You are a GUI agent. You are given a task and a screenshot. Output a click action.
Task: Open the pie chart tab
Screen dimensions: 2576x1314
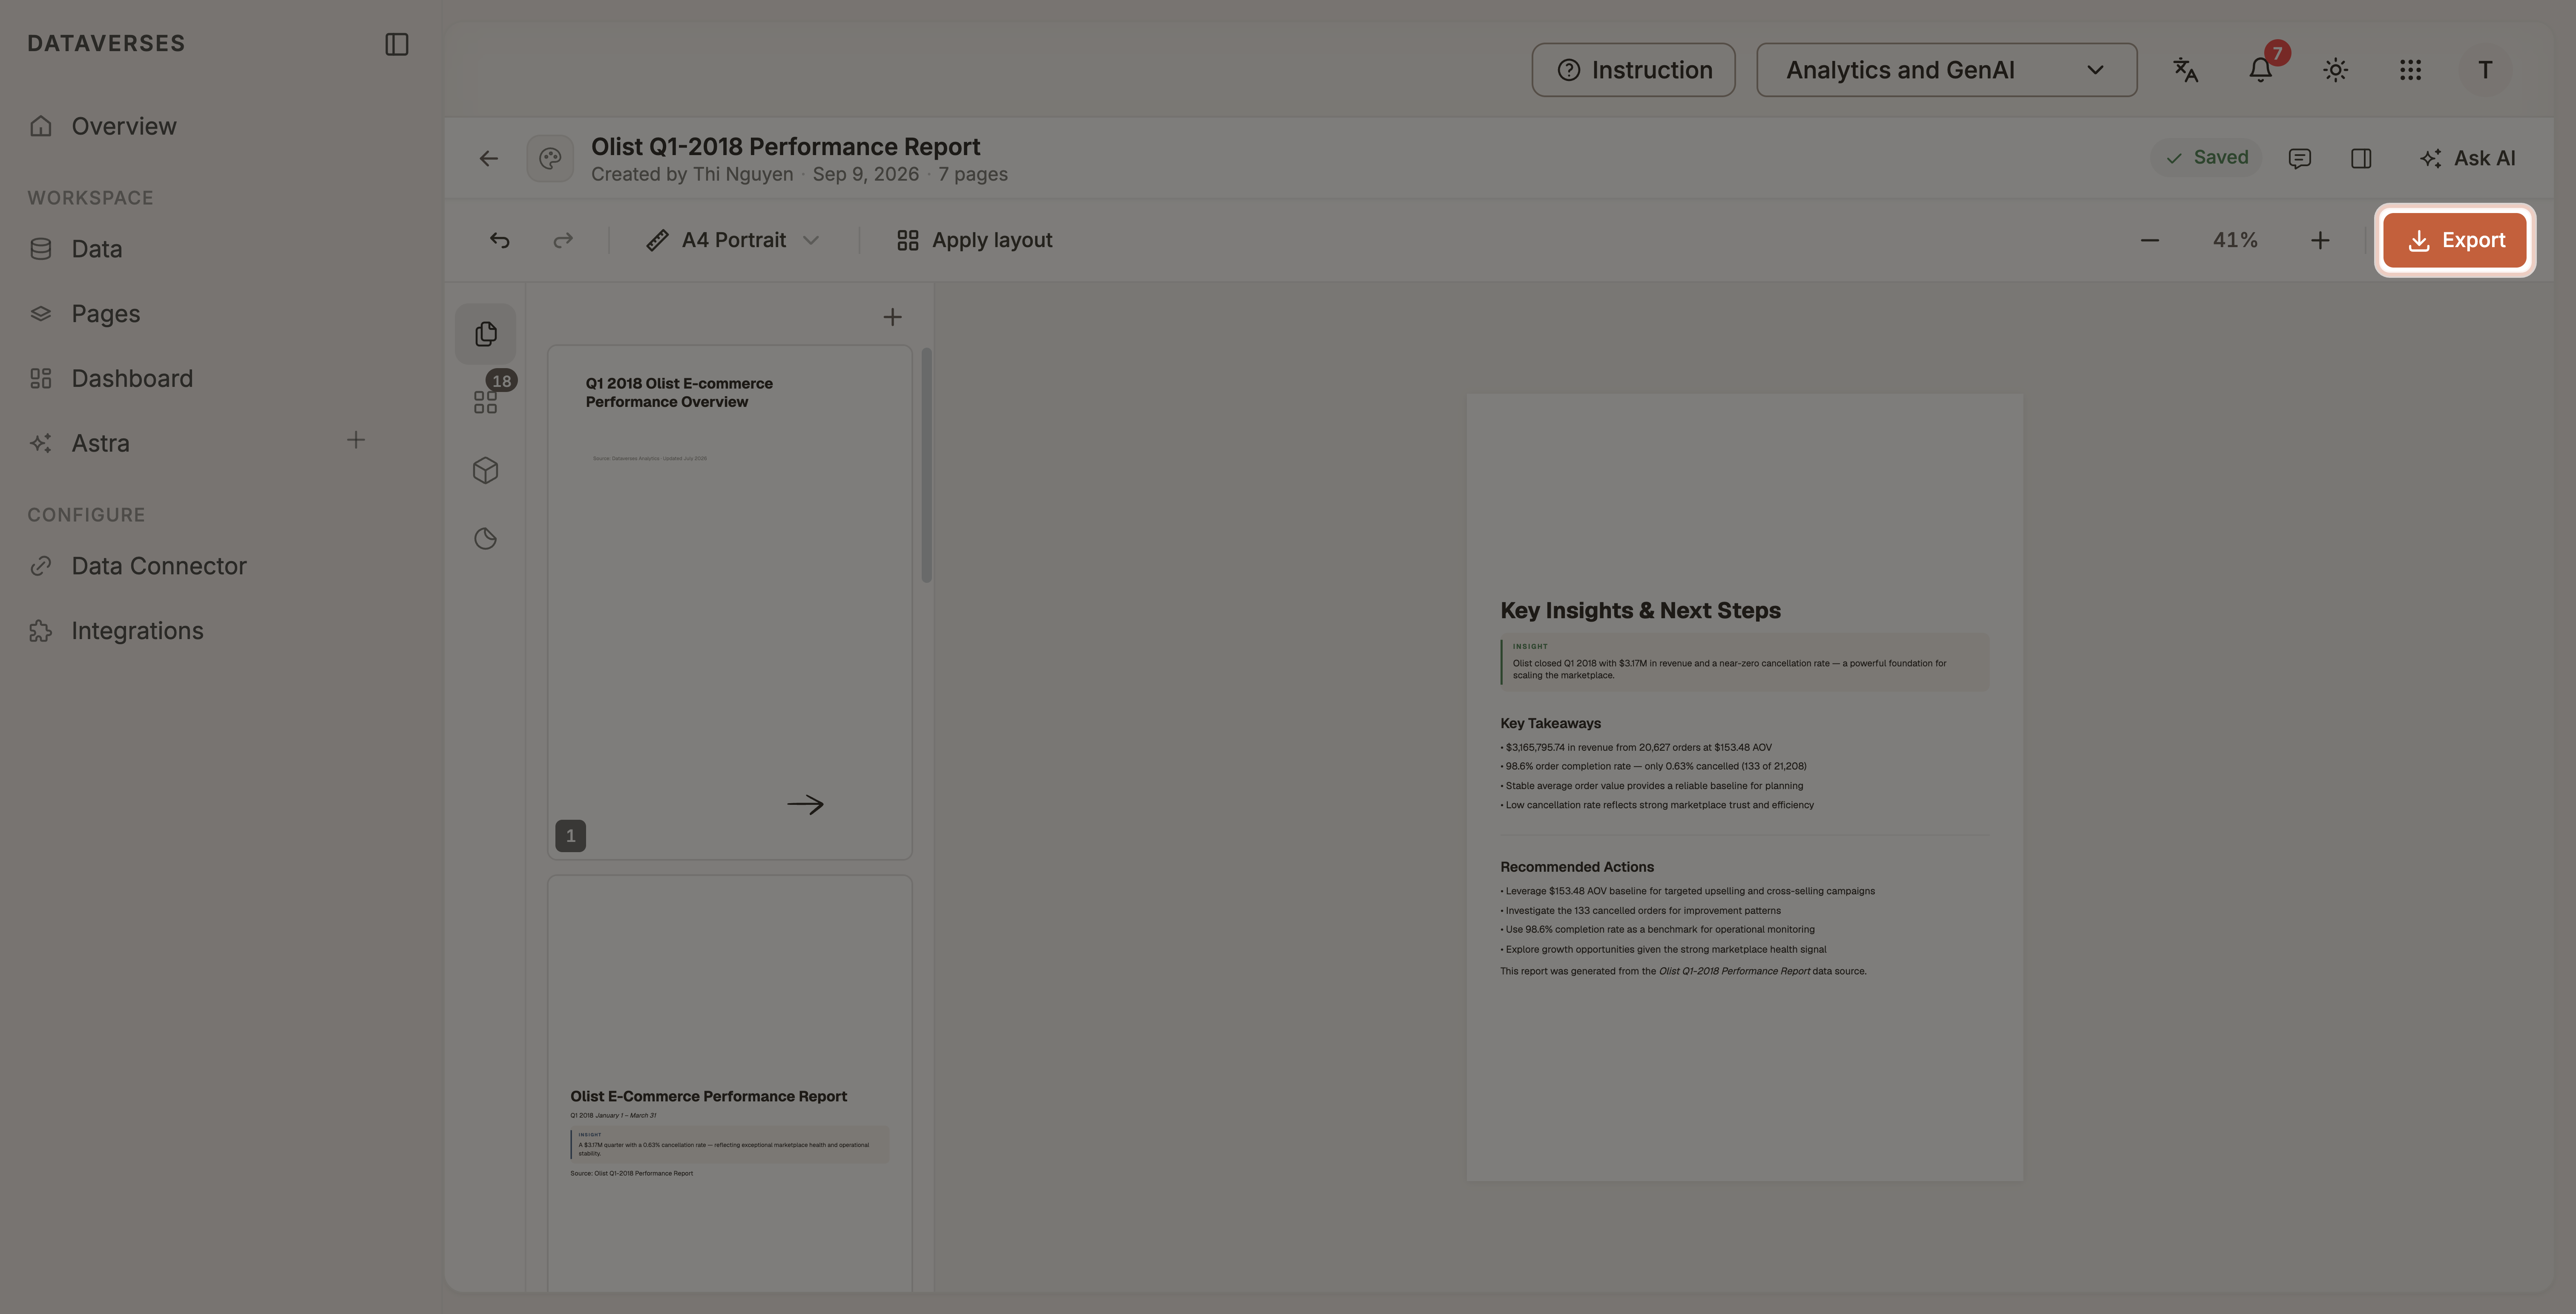[x=485, y=539]
